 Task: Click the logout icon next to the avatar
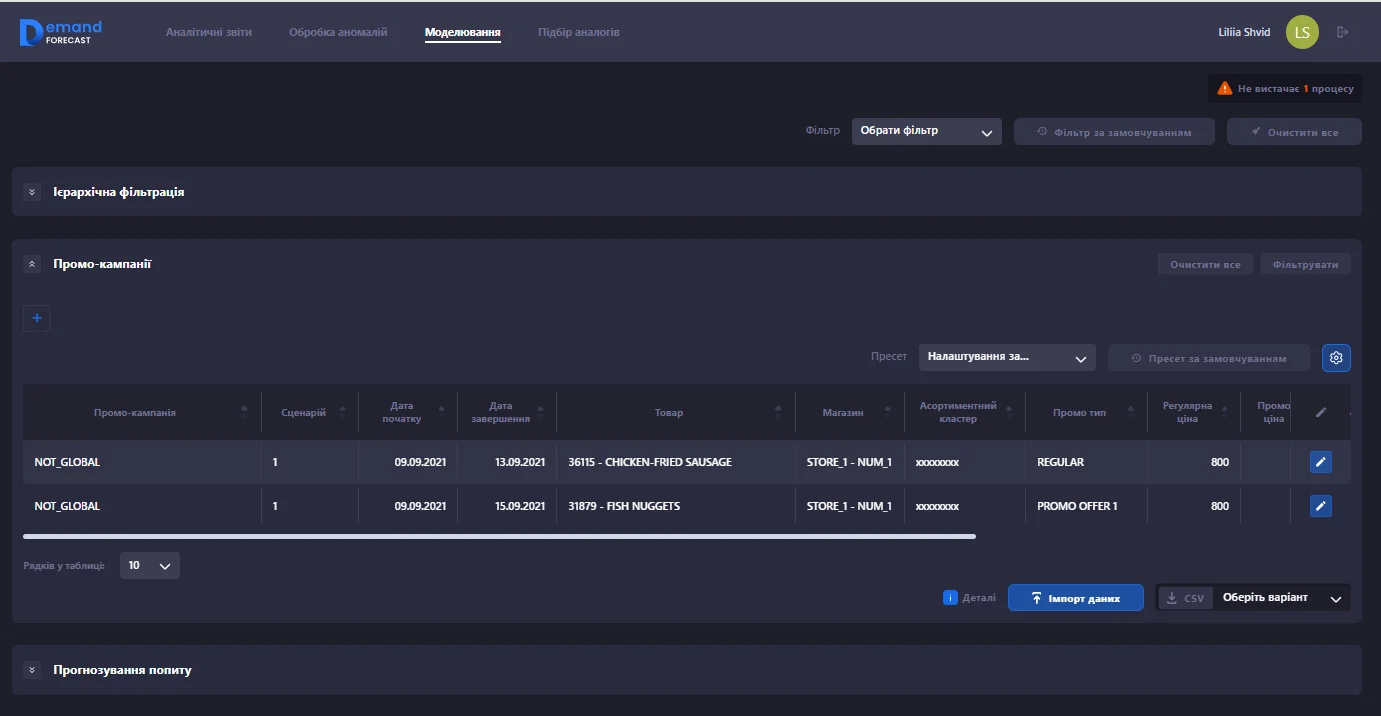pos(1343,32)
